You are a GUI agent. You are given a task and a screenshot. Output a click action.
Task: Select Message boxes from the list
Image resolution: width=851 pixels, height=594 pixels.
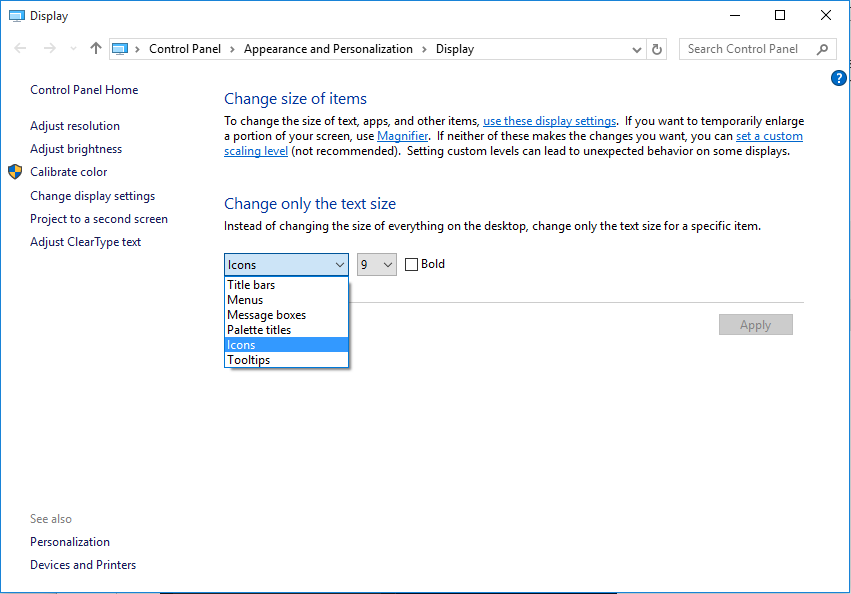pos(286,315)
